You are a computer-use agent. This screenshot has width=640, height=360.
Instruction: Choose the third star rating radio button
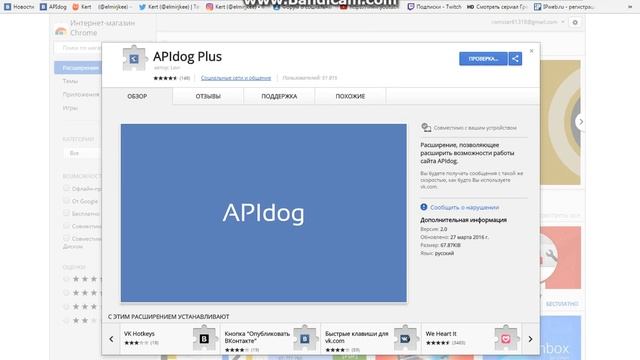(66, 307)
